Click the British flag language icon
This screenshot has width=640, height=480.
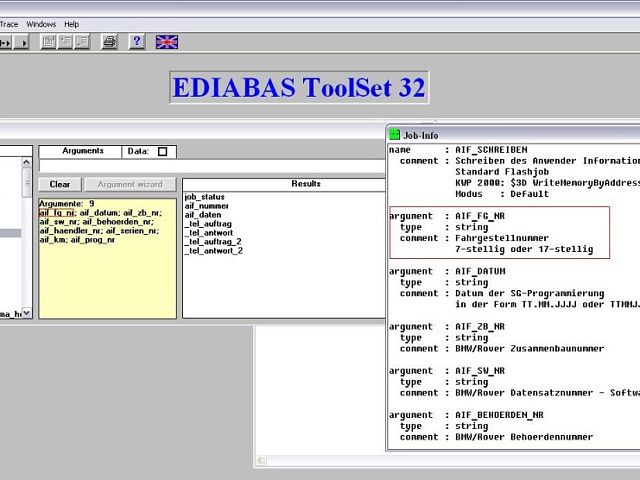[167, 42]
